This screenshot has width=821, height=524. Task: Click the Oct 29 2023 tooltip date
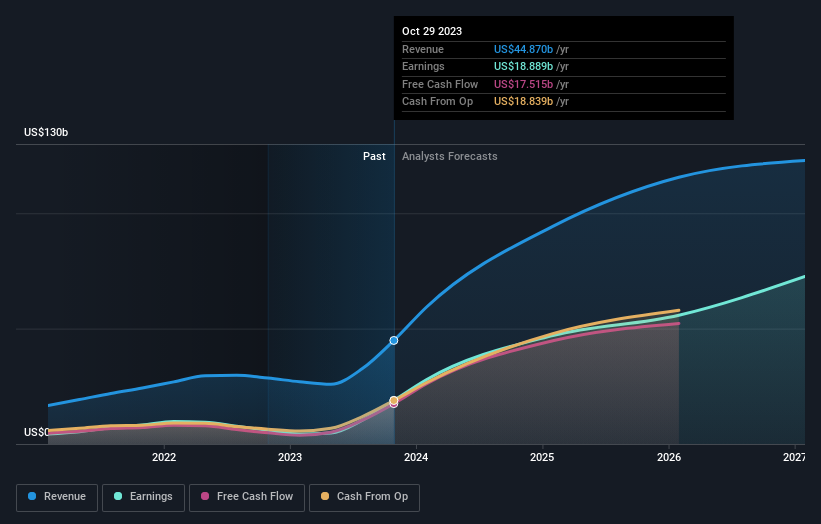point(432,31)
